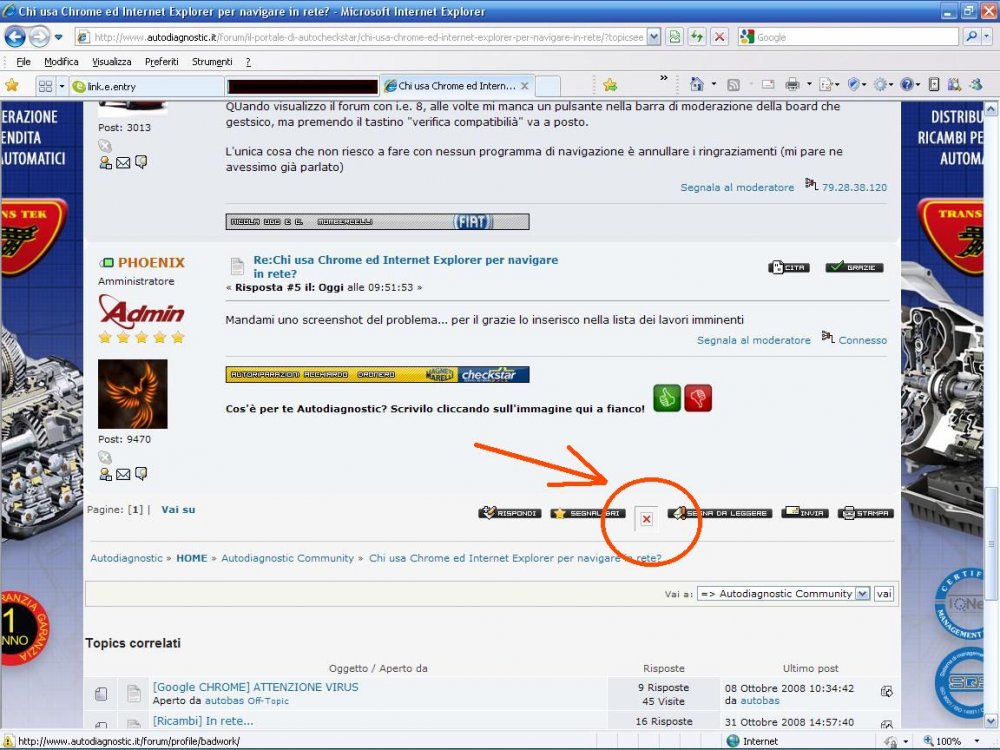The image size is (1000, 750).
Task: Click the broken image placeholder icon
Action: 646,519
